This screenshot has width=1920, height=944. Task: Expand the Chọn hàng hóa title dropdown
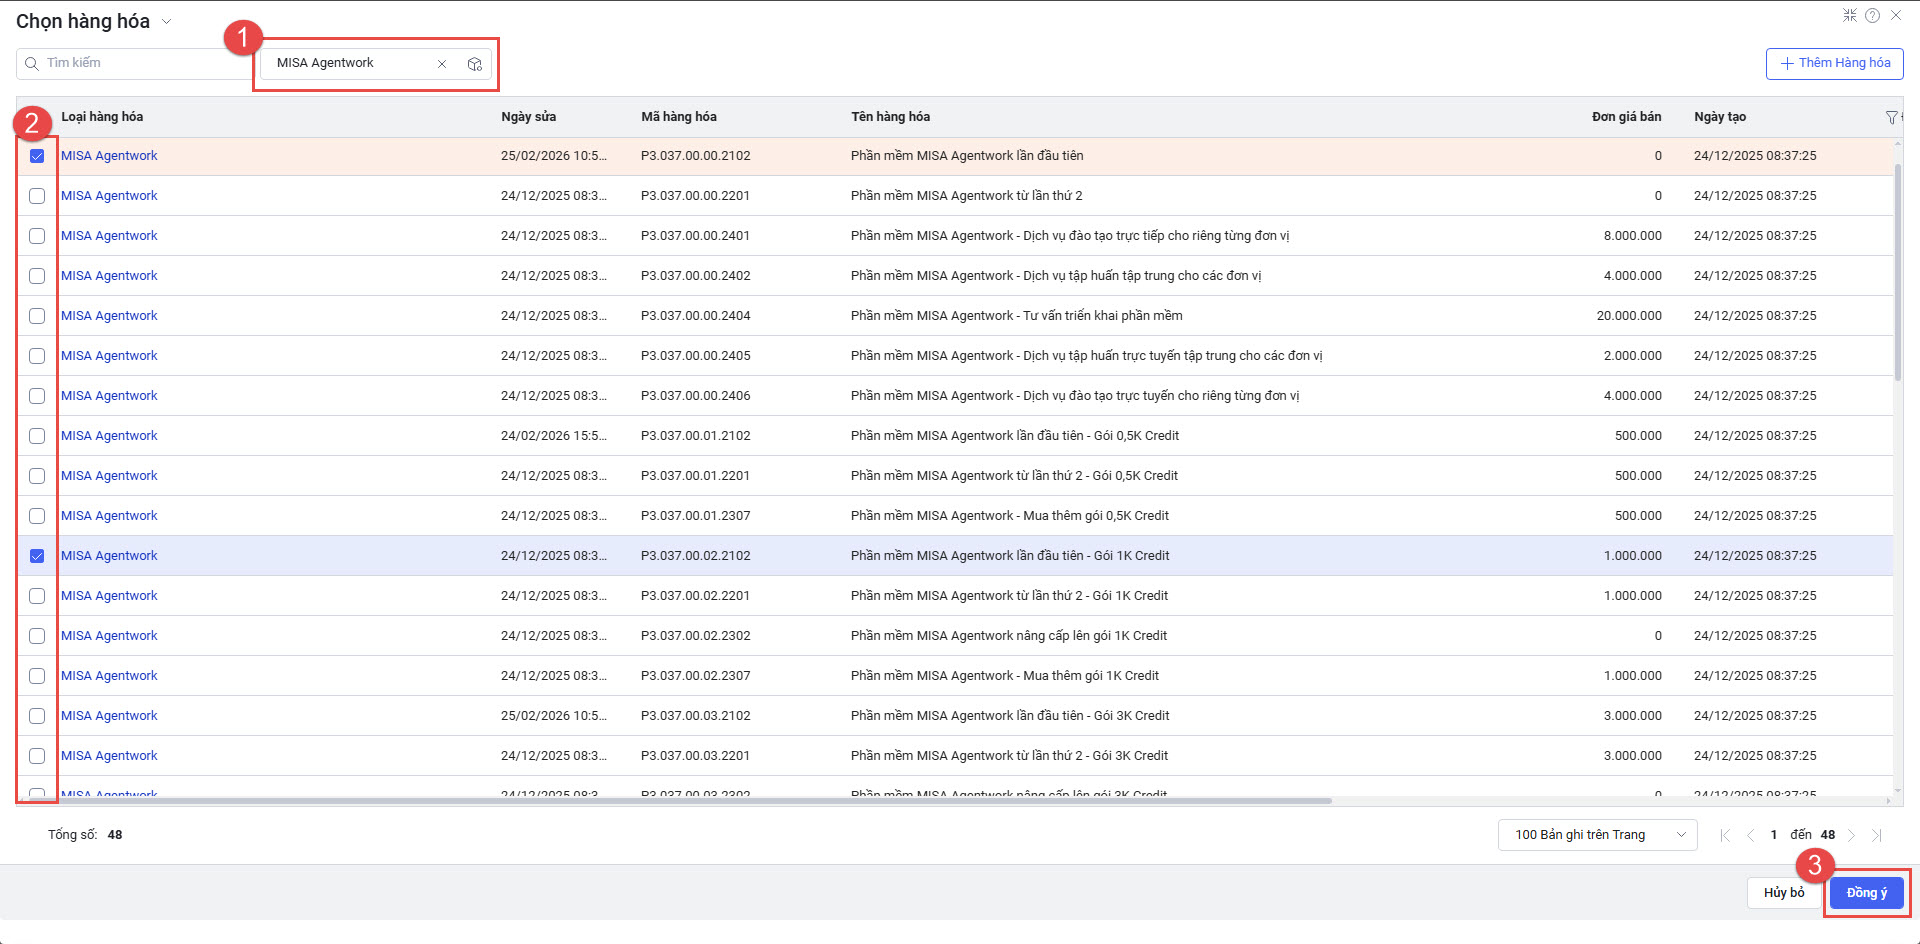[166, 22]
